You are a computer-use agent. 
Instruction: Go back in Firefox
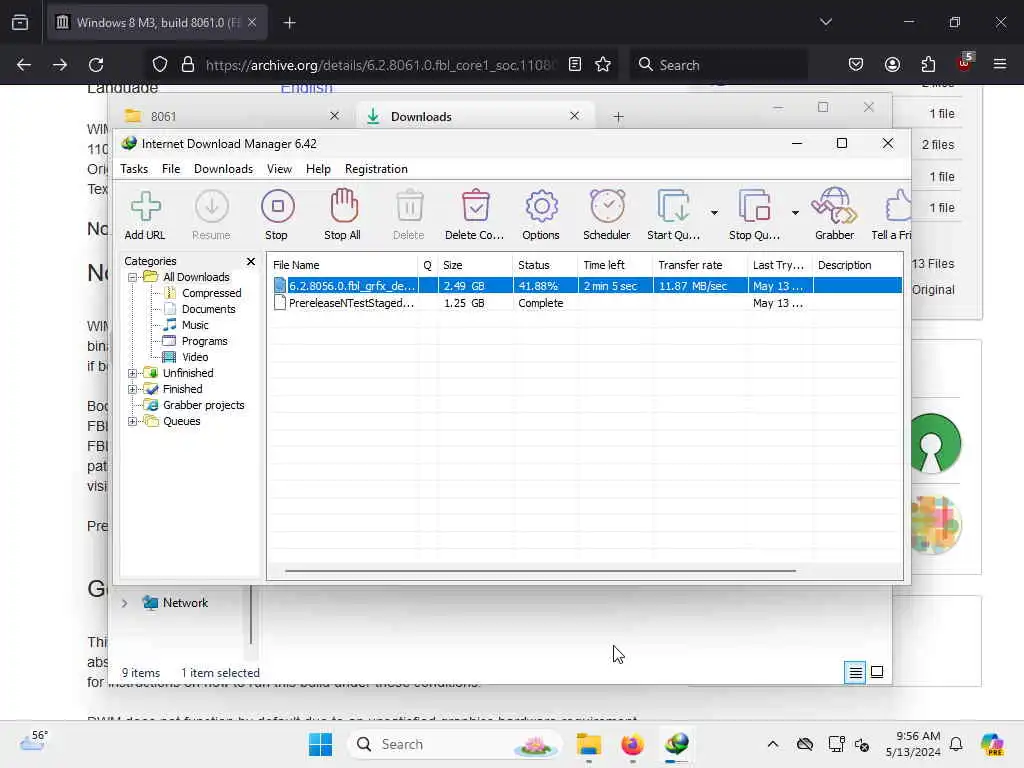[24, 65]
